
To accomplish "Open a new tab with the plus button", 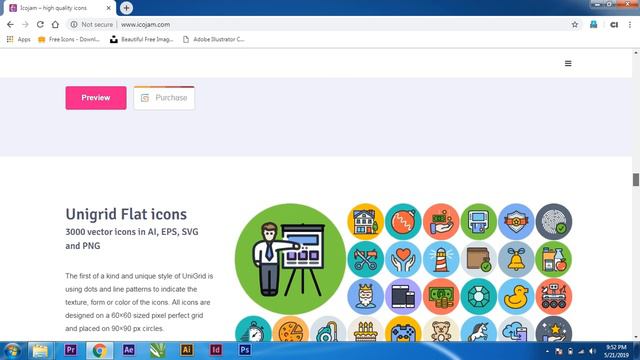I will pyautogui.click(x=126, y=8).
